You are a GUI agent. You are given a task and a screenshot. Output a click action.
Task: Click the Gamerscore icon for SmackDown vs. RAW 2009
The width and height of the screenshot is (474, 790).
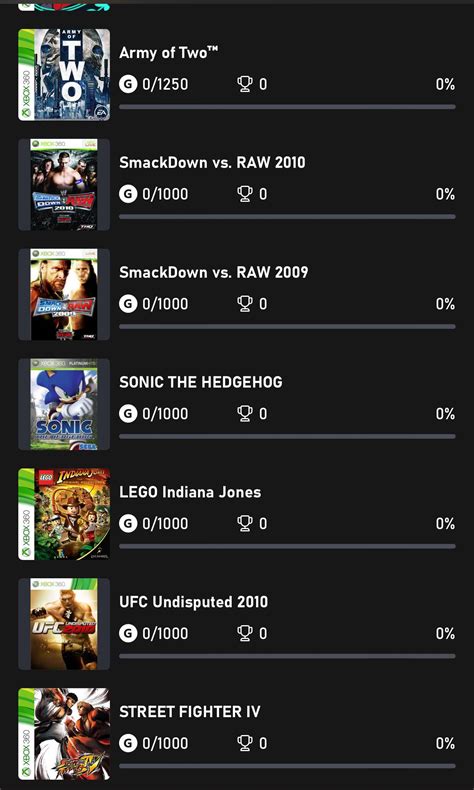tap(128, 304)
